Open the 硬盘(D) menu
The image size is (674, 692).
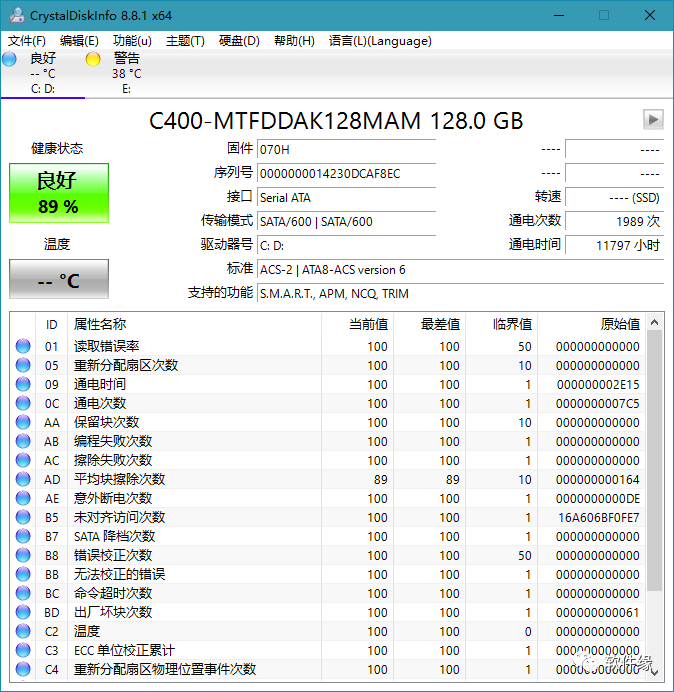239,41
